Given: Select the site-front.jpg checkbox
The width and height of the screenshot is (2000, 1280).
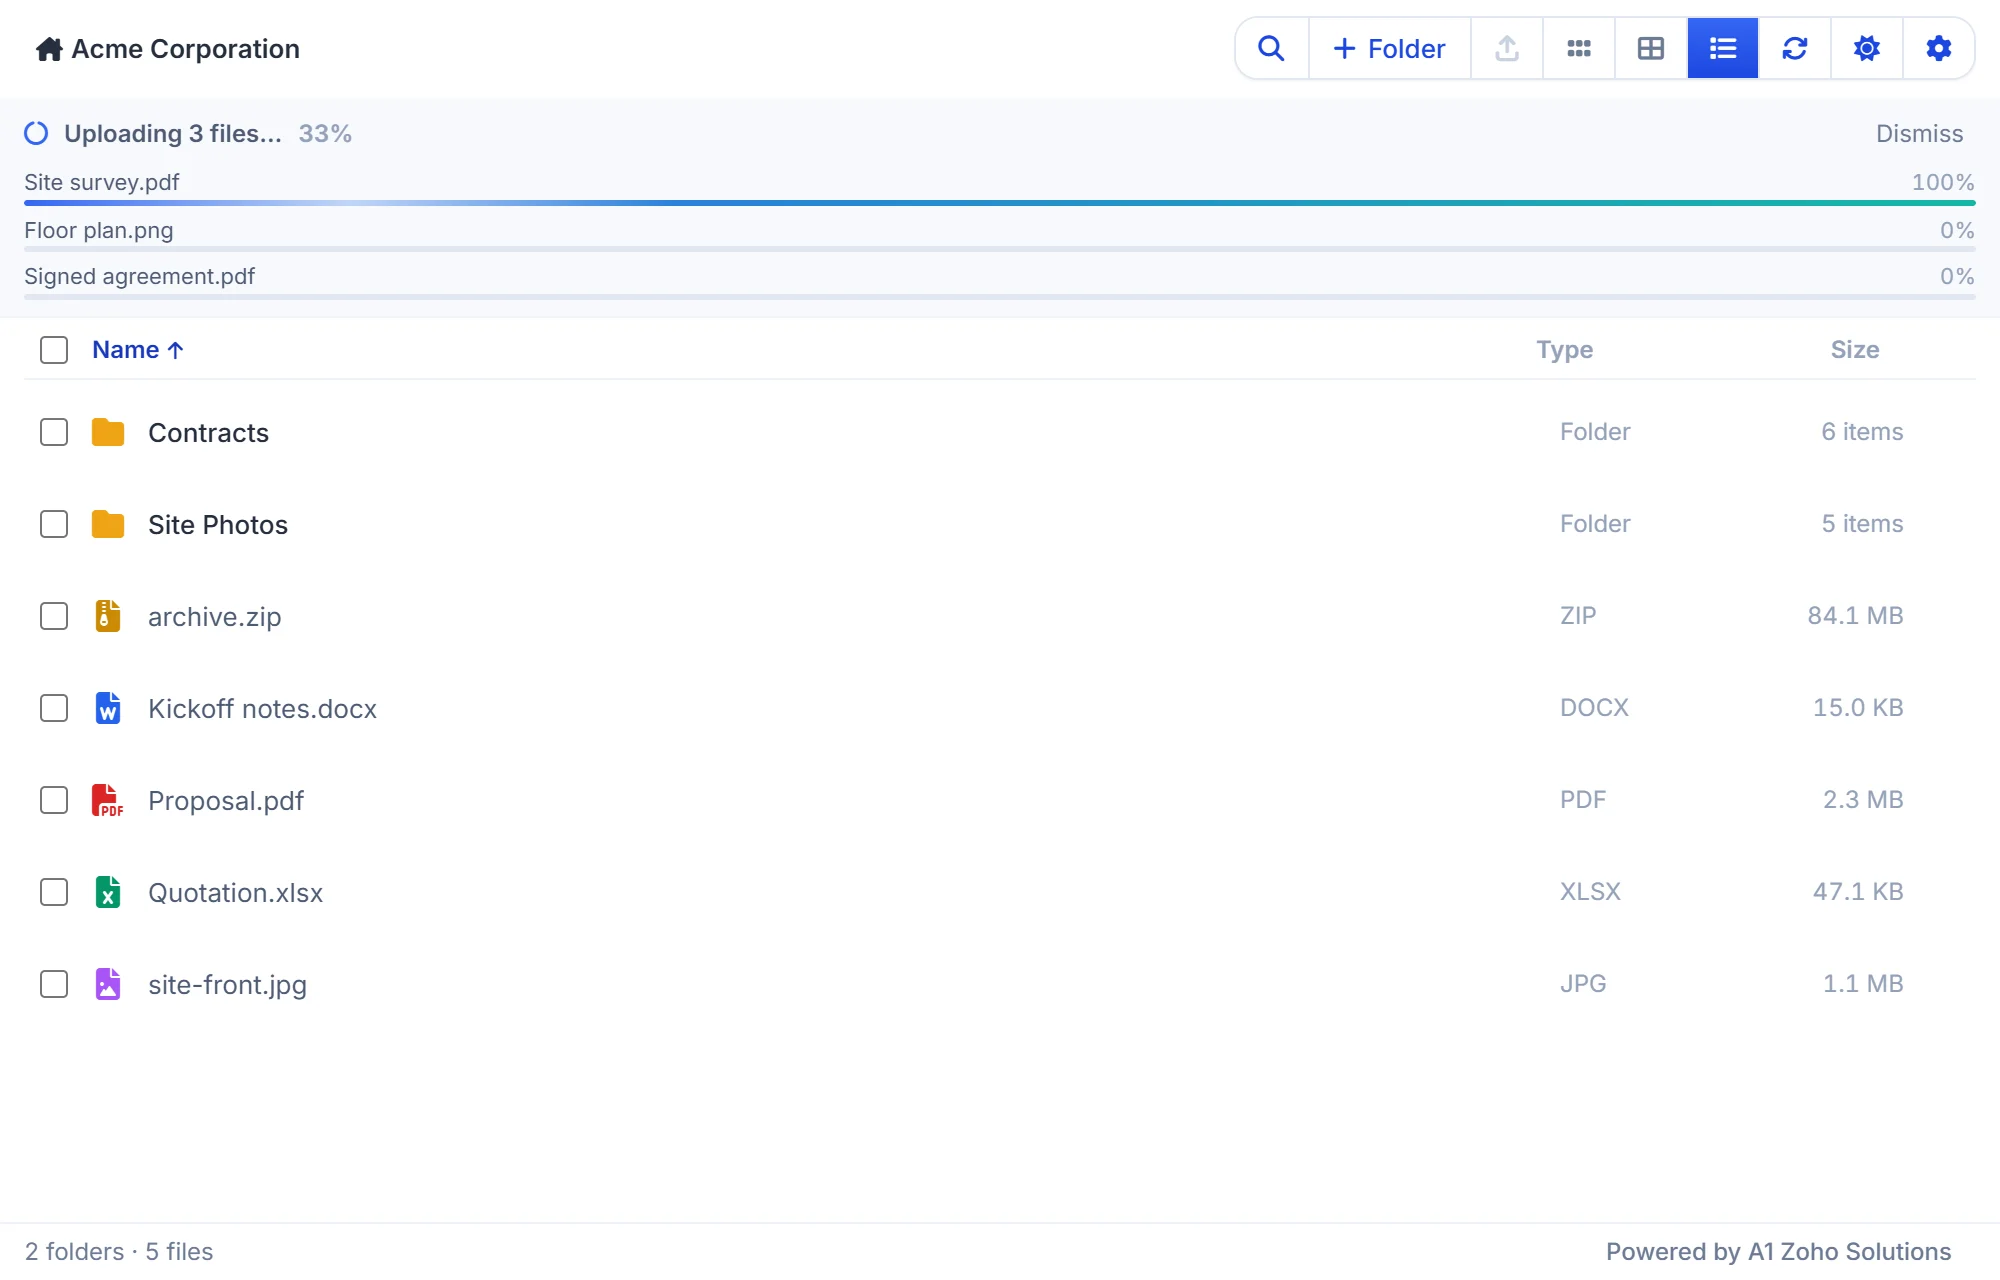Looking at the screenshot, I should point(54,984).
